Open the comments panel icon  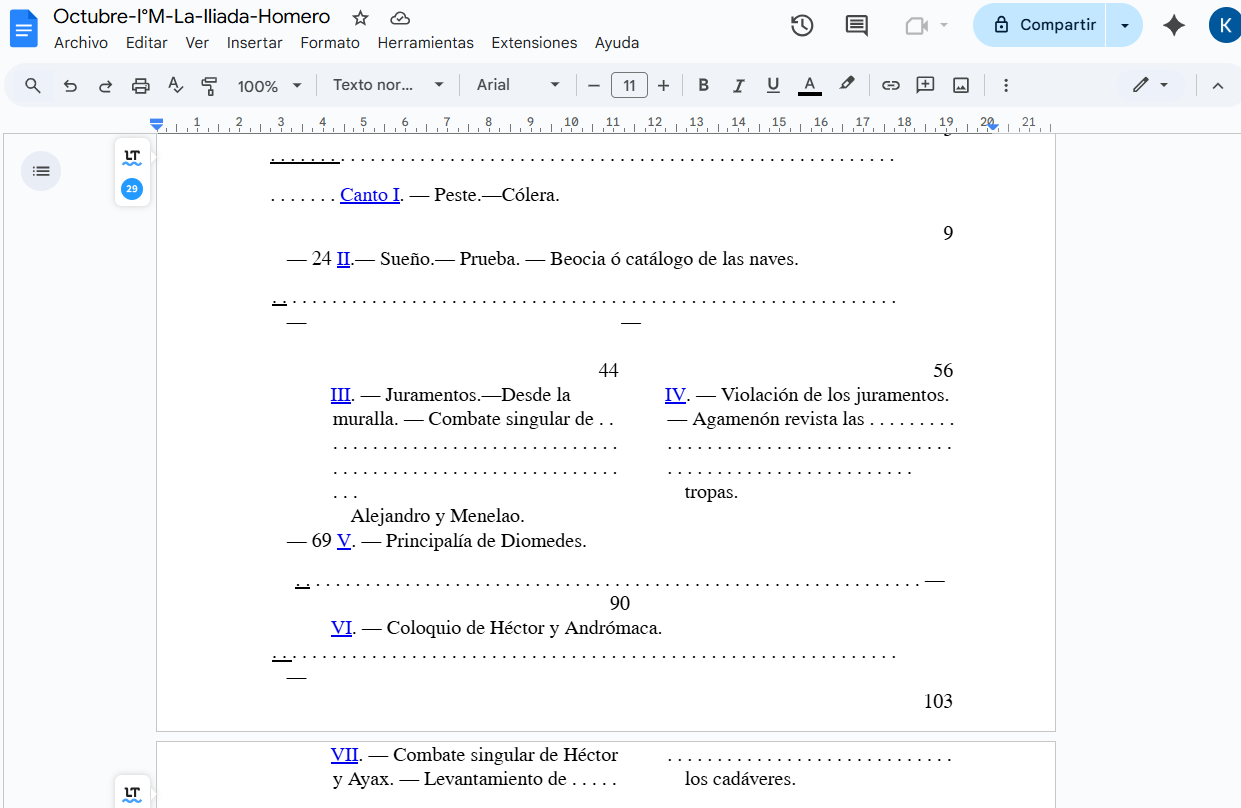click(857, 25)
